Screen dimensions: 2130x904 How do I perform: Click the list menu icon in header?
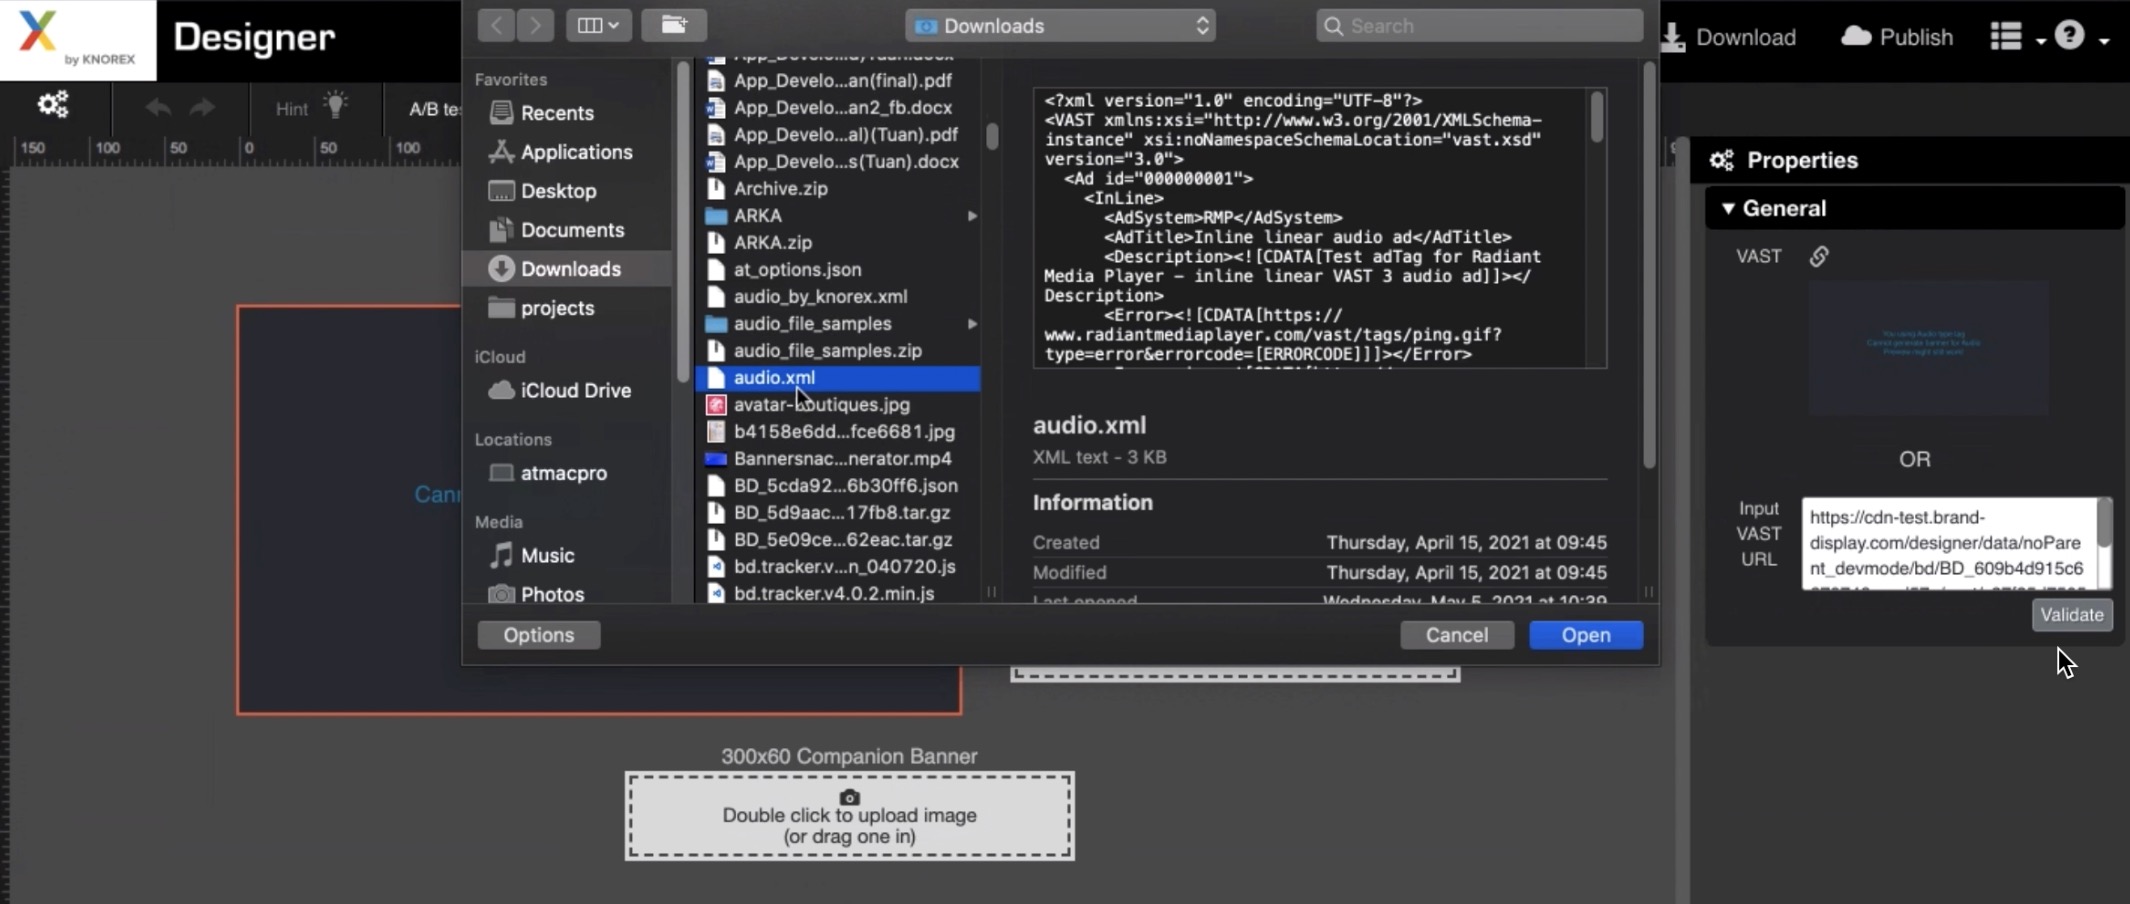tap(2005, 37)
